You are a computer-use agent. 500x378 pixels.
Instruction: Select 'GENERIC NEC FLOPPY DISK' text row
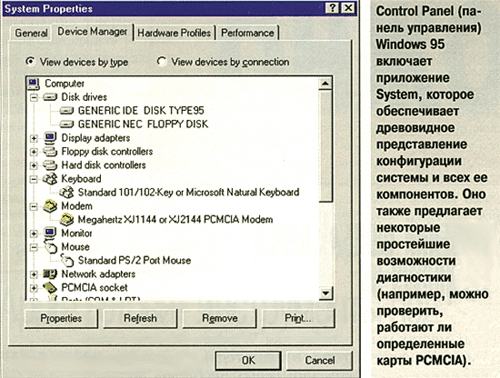(x=143, y=124)
